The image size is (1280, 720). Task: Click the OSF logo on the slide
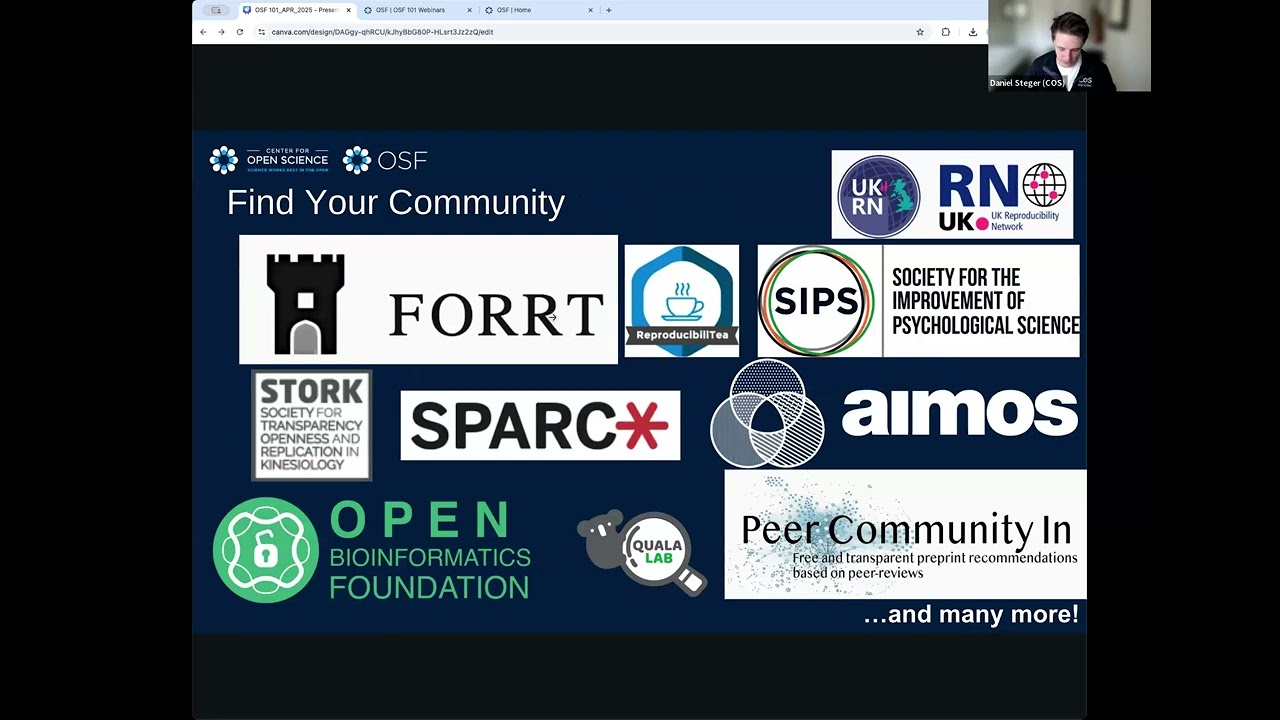[385, 160]
